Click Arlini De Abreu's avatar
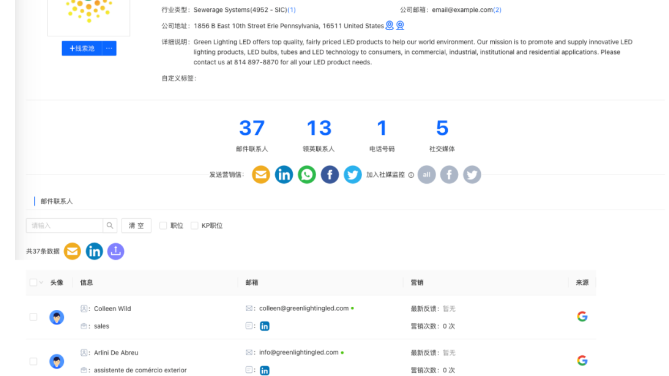This screenshot has width=669, height=376. click(x=57, y=361)
